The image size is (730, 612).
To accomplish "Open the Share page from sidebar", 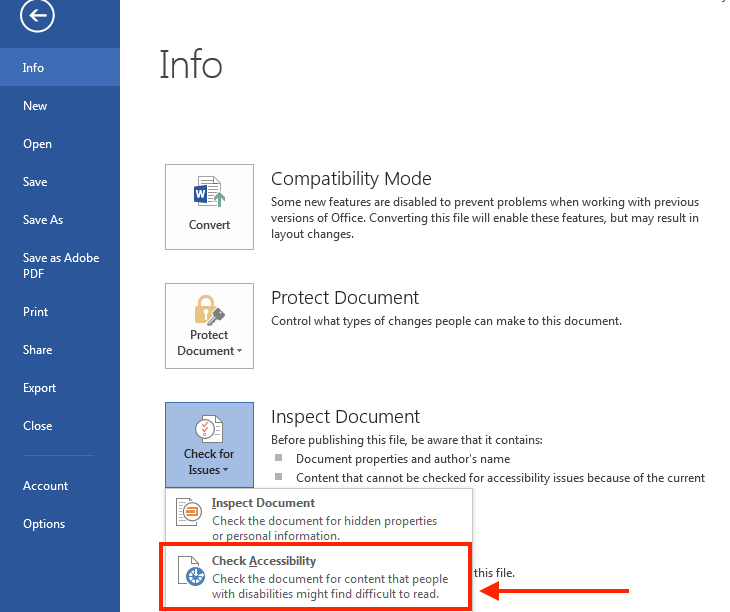I will [x=37, y=350].
